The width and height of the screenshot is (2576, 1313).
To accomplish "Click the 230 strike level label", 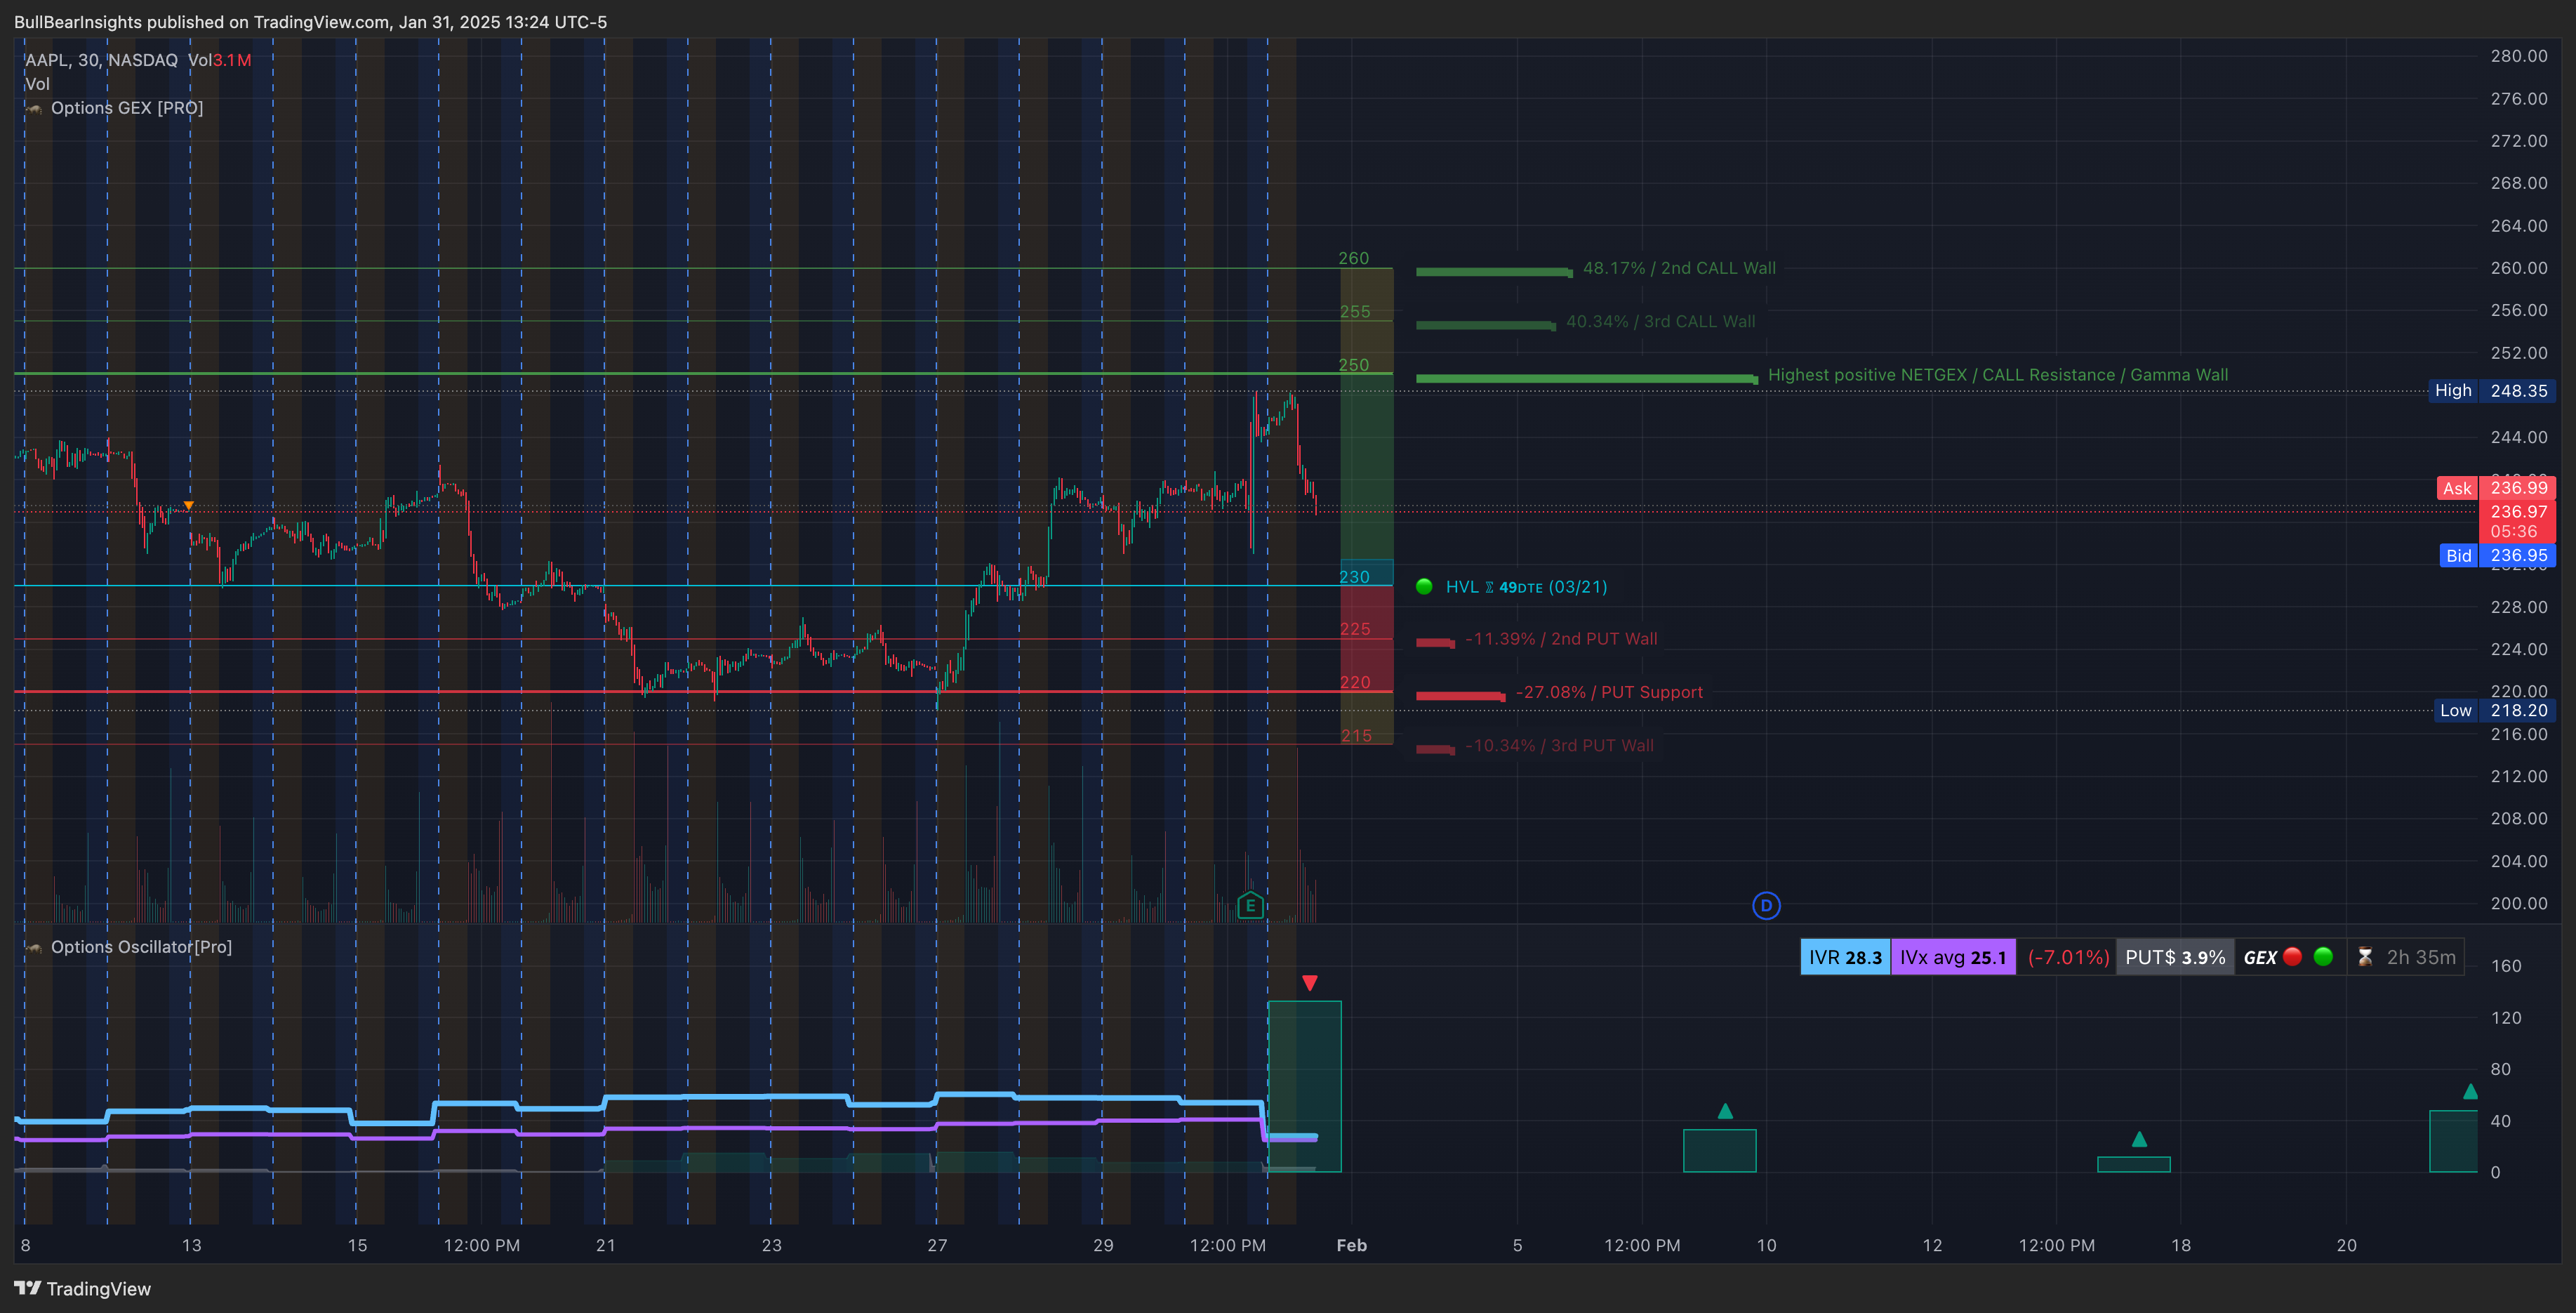I will (x=1354, y=577).
